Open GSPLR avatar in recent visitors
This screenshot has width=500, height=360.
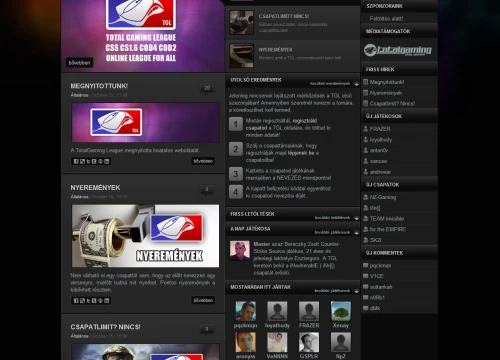coord(309,342)
